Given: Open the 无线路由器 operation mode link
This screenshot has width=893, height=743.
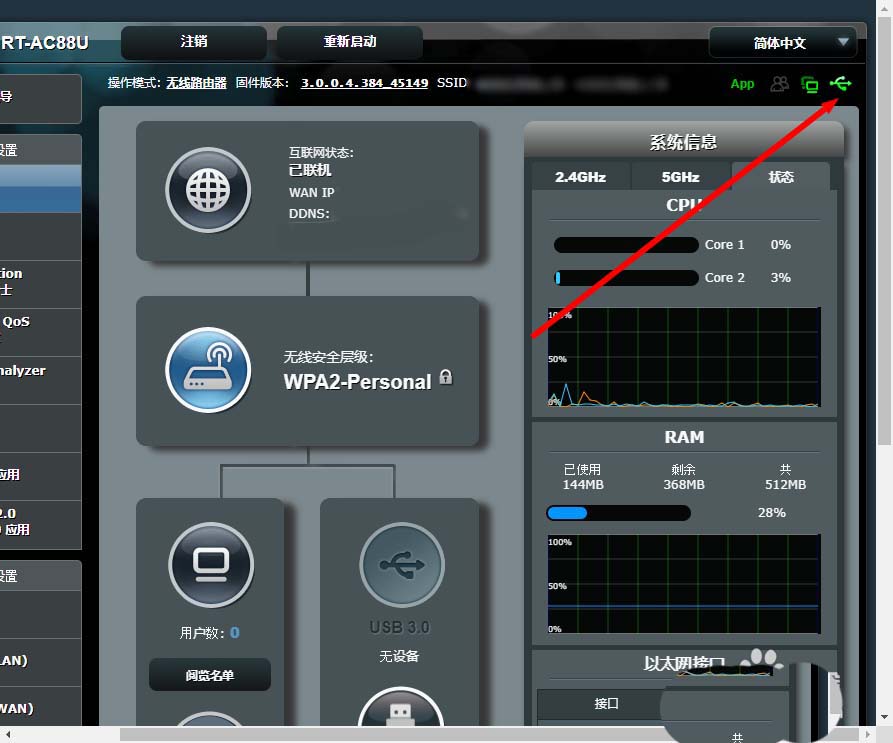Looking at the screenshot, I should point(196,83).
